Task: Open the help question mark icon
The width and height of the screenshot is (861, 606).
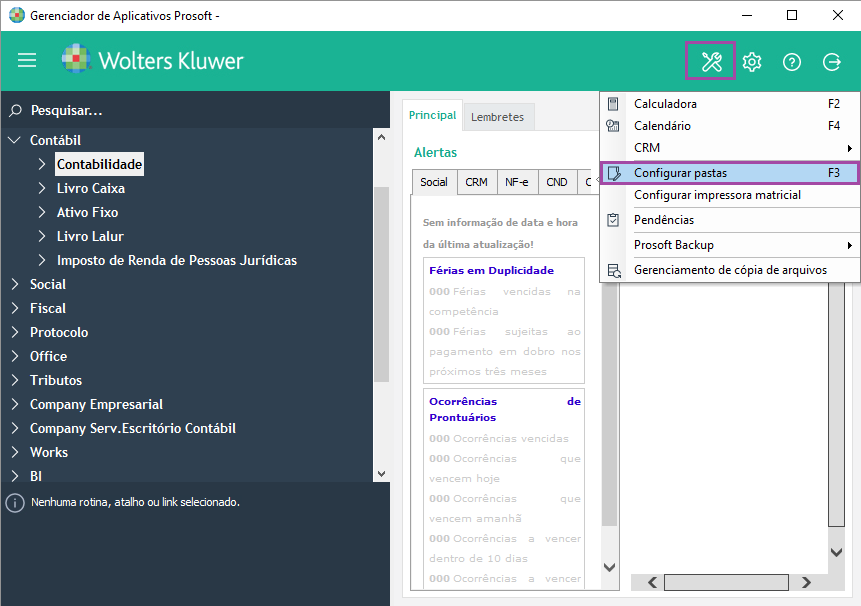Action: (791, 61)
